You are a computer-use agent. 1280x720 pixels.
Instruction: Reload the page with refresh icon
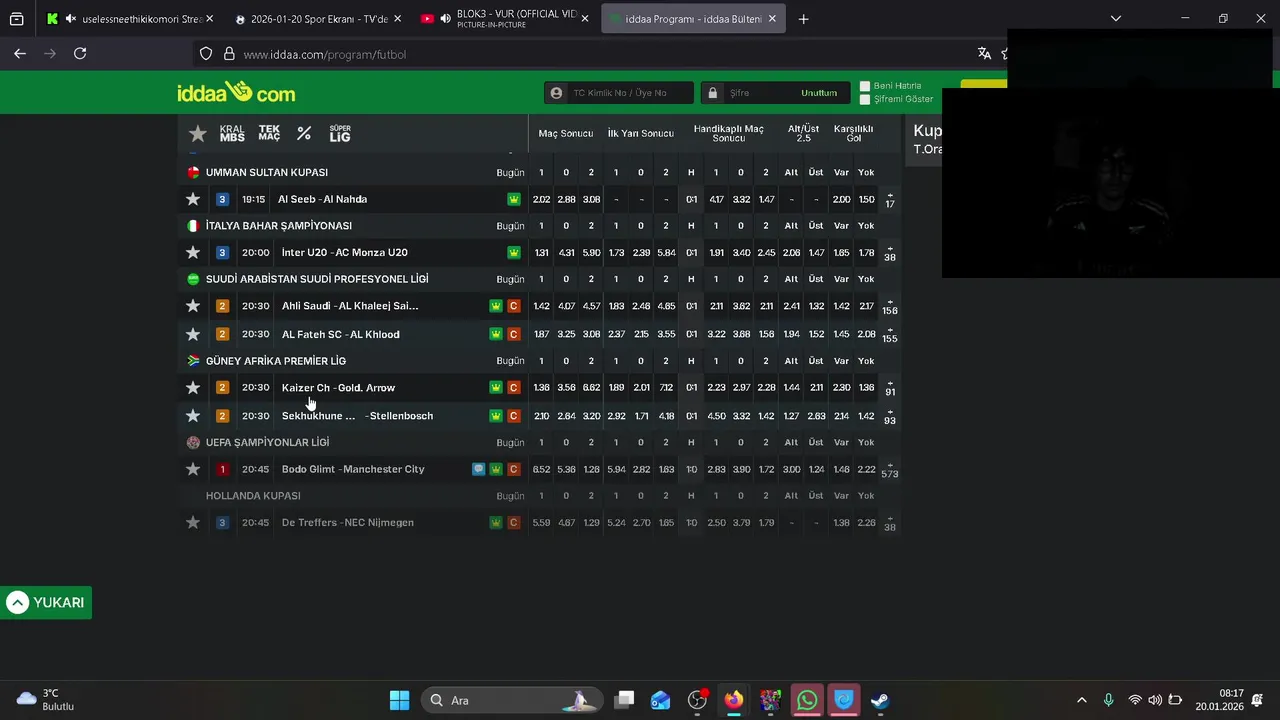coord(80,54)
